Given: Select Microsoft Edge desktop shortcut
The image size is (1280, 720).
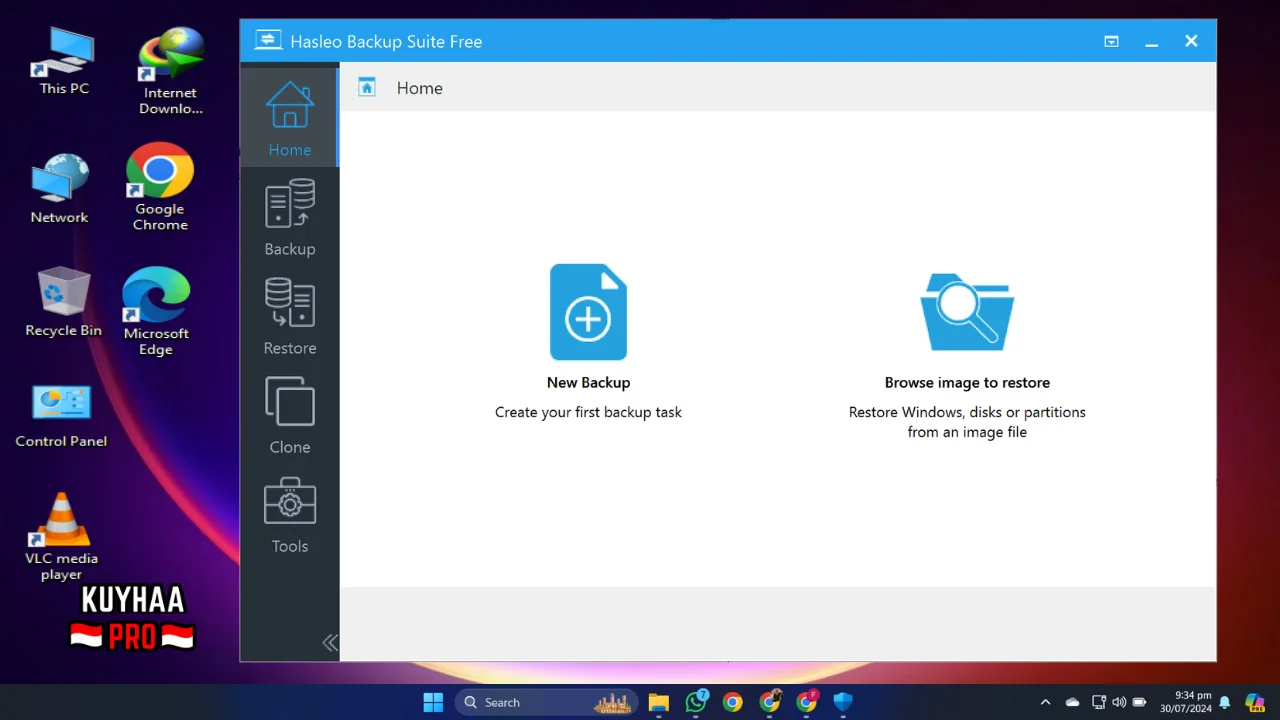Looking at the screenshot, I should 156,311.
